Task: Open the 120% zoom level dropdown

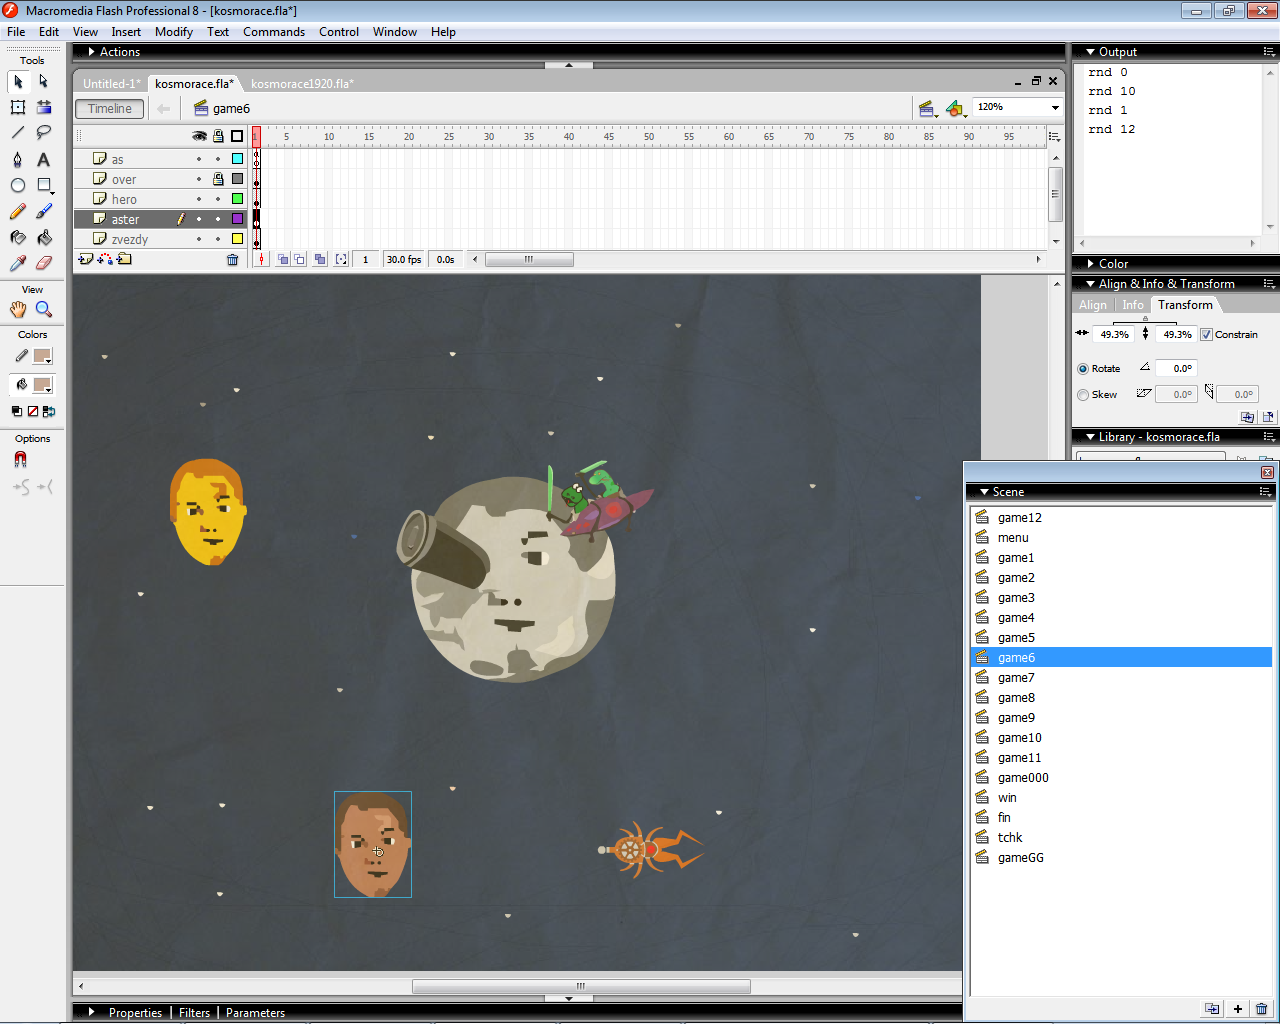Action: coord(1054,107)
